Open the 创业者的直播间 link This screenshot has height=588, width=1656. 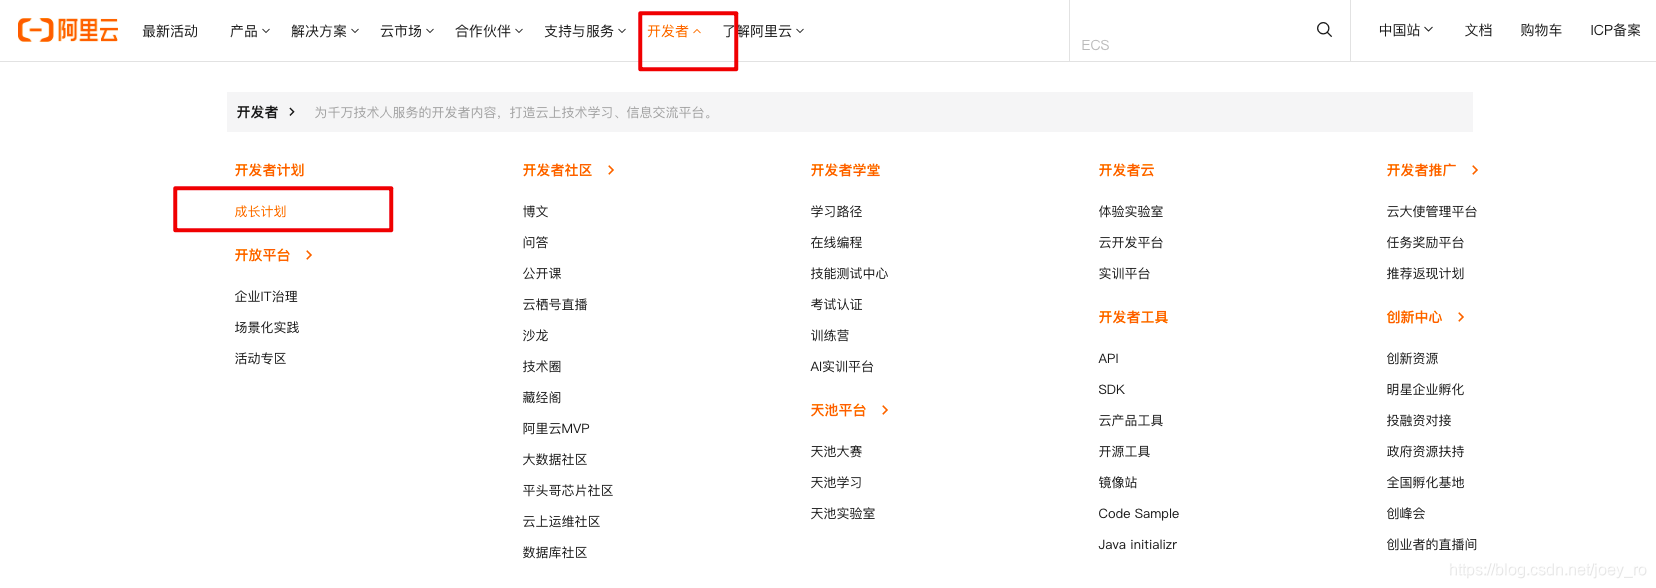pyautogui.click(x=1432, y=544)
